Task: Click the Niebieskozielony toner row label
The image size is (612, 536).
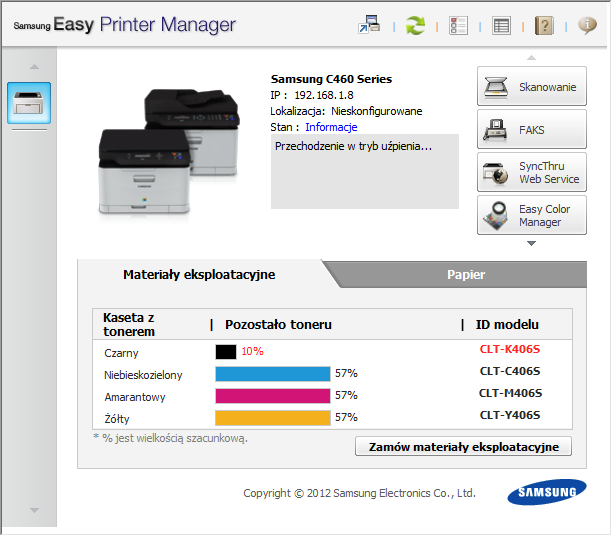Action: coord(143,375)
